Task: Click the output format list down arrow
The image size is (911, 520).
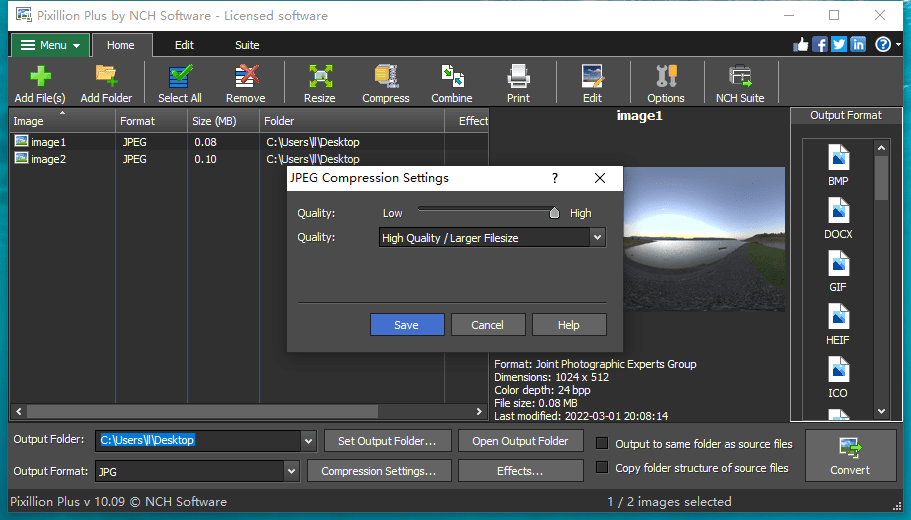Action: pyautogui.click(x=881, y=411)
